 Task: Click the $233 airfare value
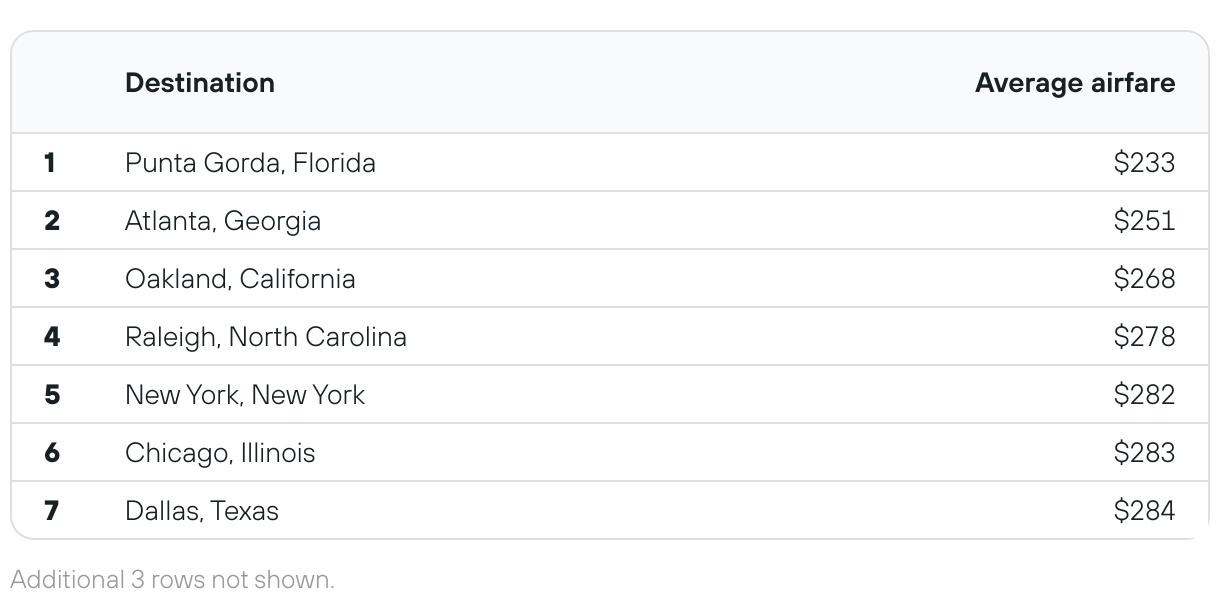tap(1145, 162)
